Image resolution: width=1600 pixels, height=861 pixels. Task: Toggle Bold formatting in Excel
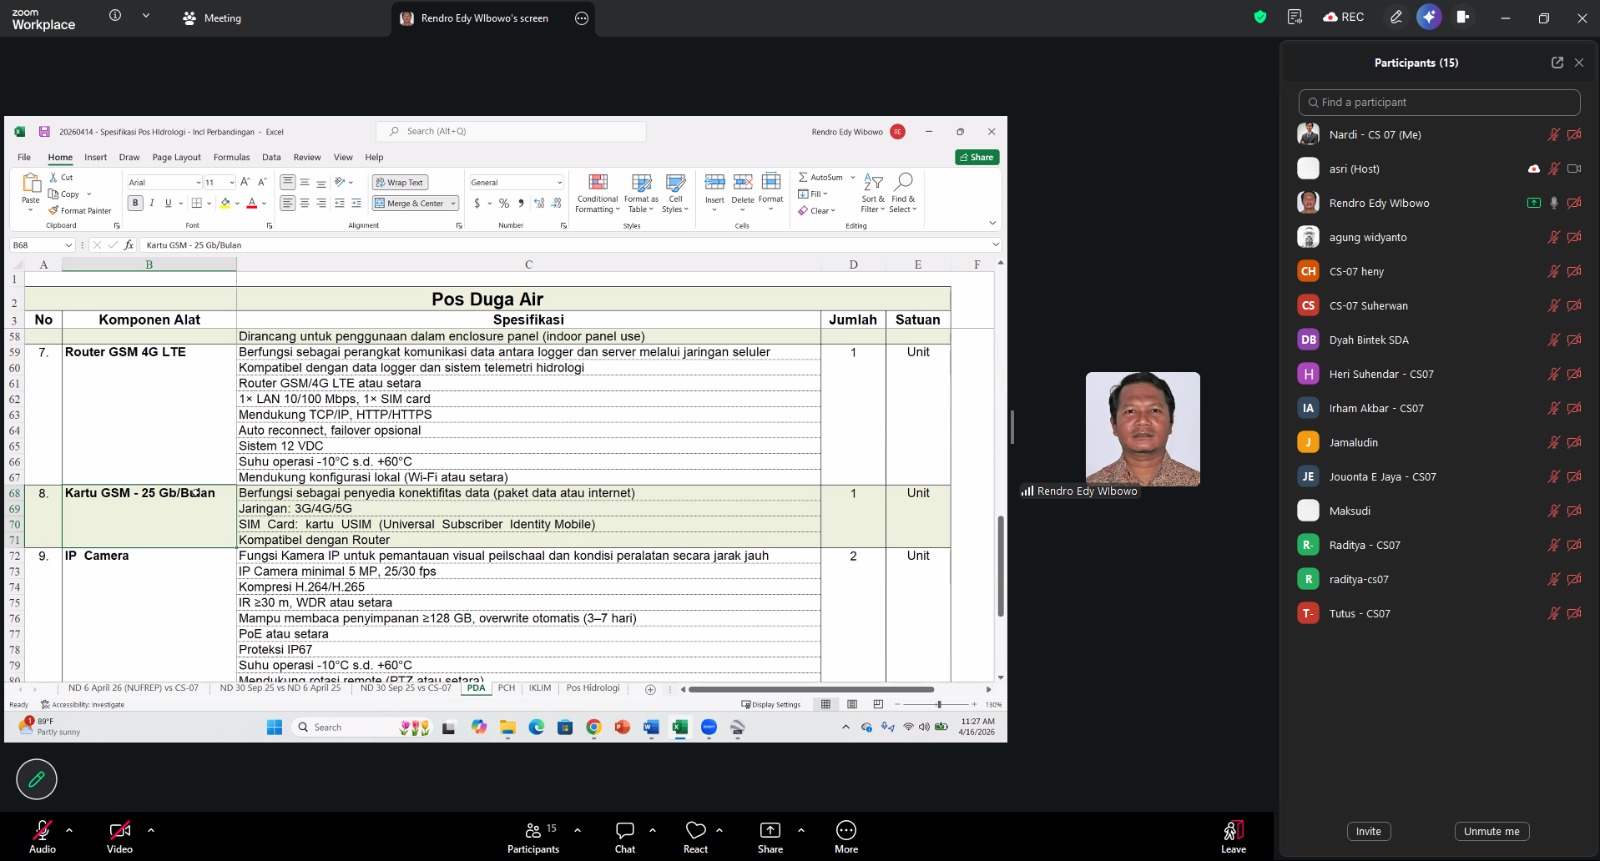click(136, 203)
